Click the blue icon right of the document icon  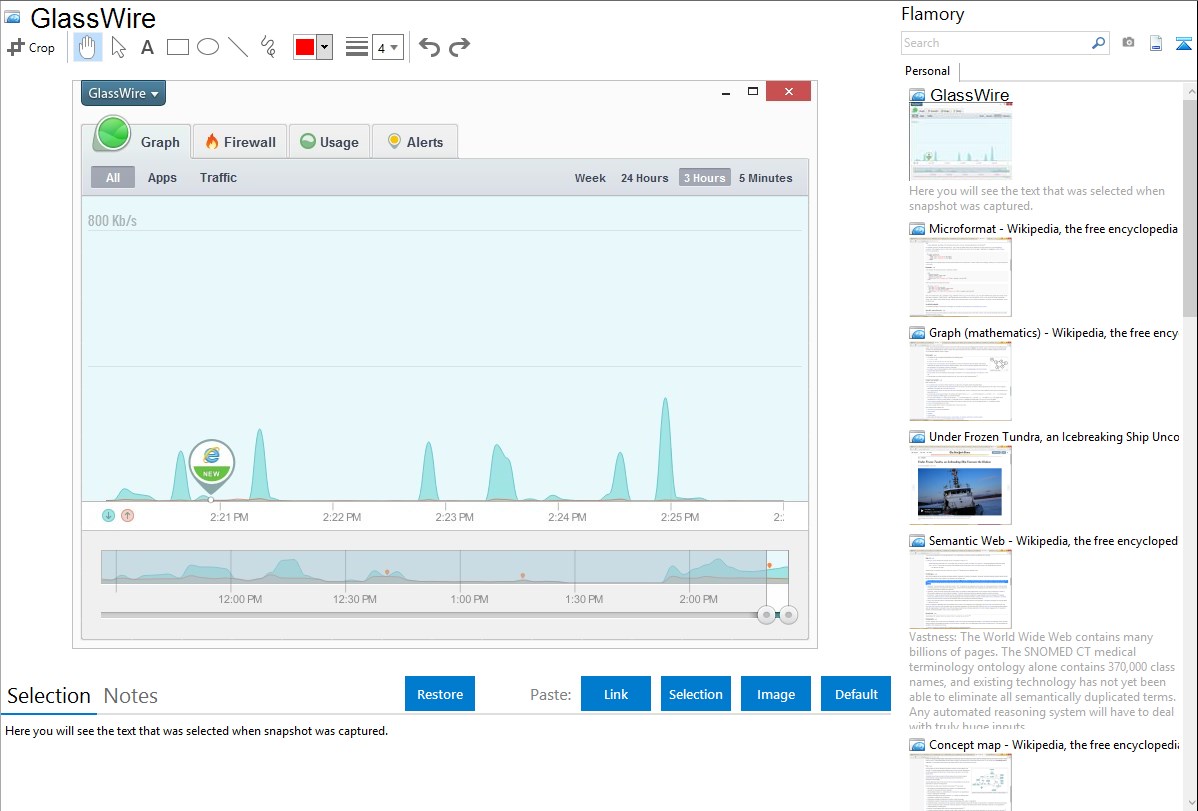coord(1183,43)
